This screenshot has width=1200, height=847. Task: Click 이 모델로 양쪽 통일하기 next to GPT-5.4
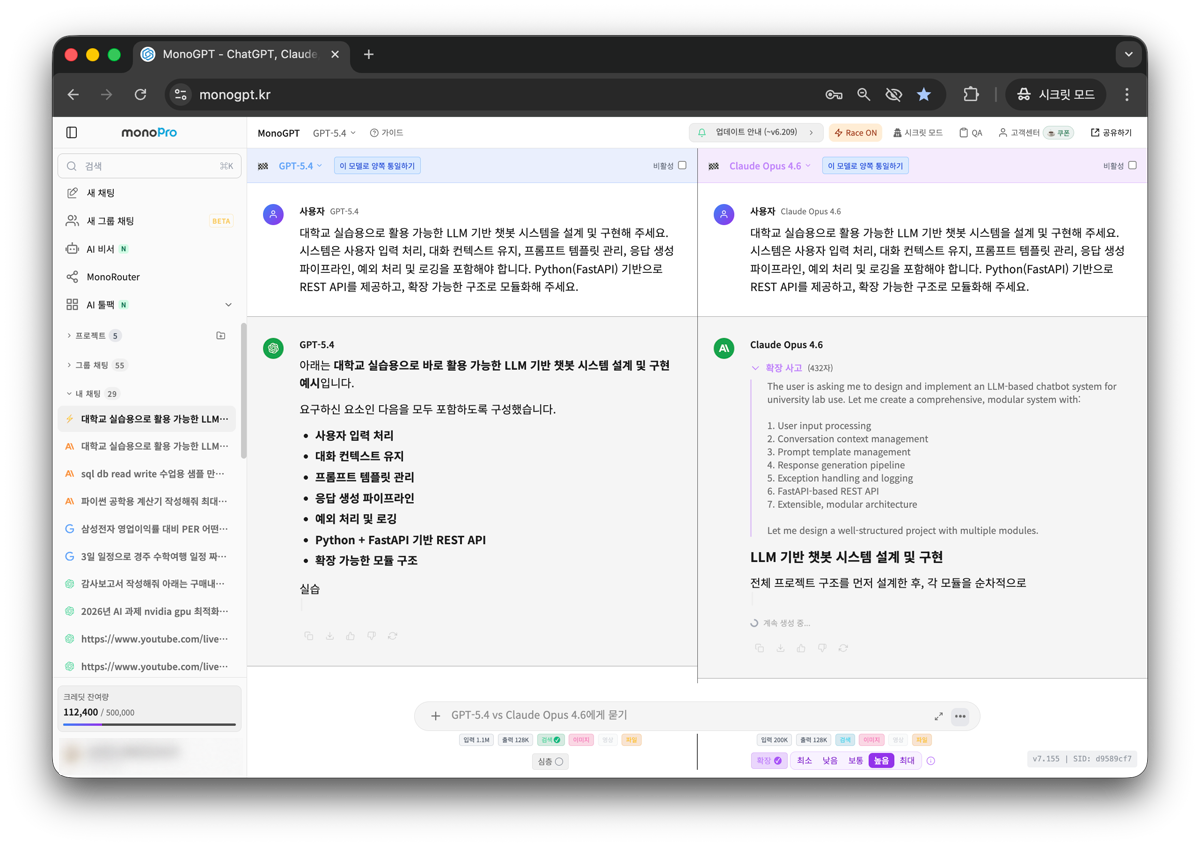point(377,166)
